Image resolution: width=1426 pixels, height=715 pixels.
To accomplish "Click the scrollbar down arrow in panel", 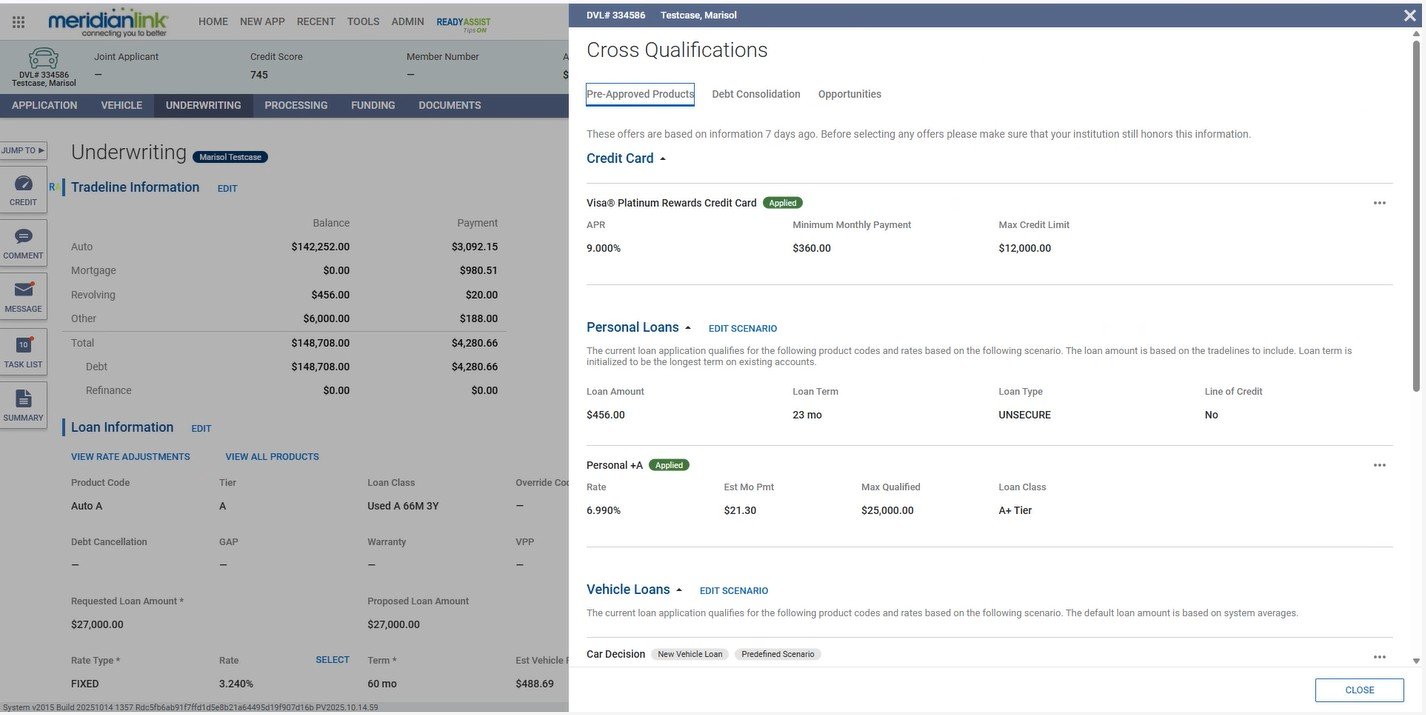I will coord(1416,661).
